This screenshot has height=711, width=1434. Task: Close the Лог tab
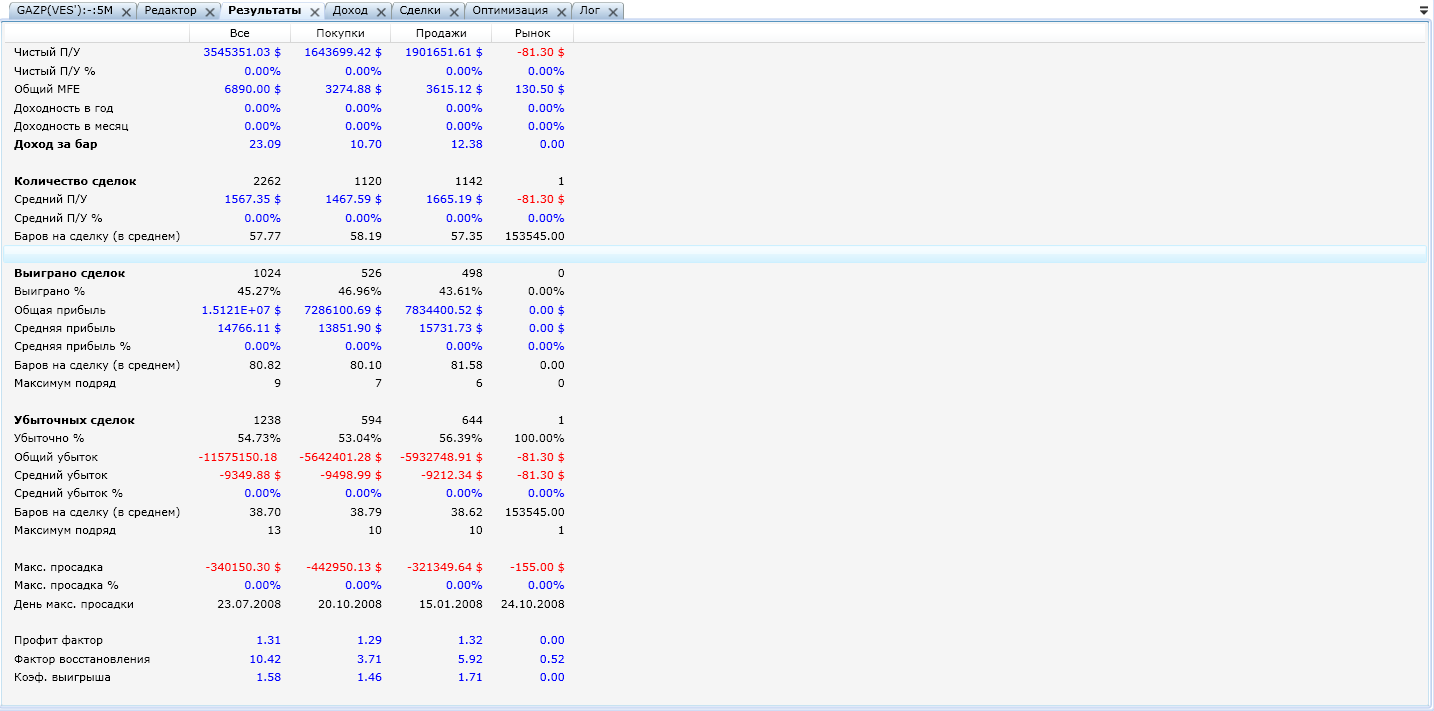click(613, 12)
